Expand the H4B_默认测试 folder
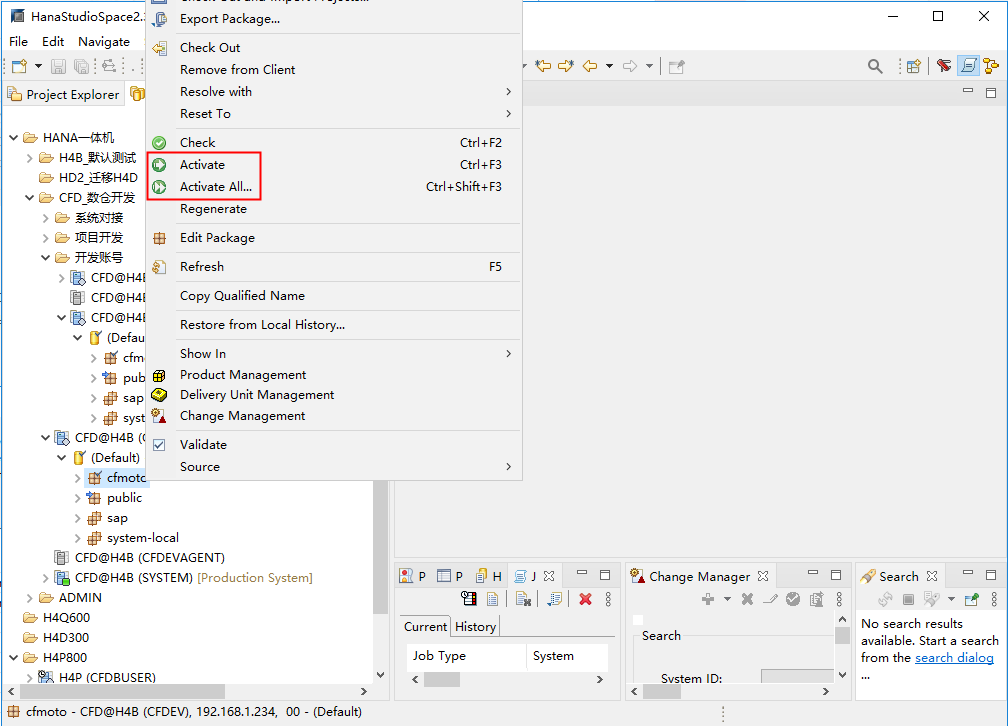Viewport: 1008px width, 726px height. (30, 158)
